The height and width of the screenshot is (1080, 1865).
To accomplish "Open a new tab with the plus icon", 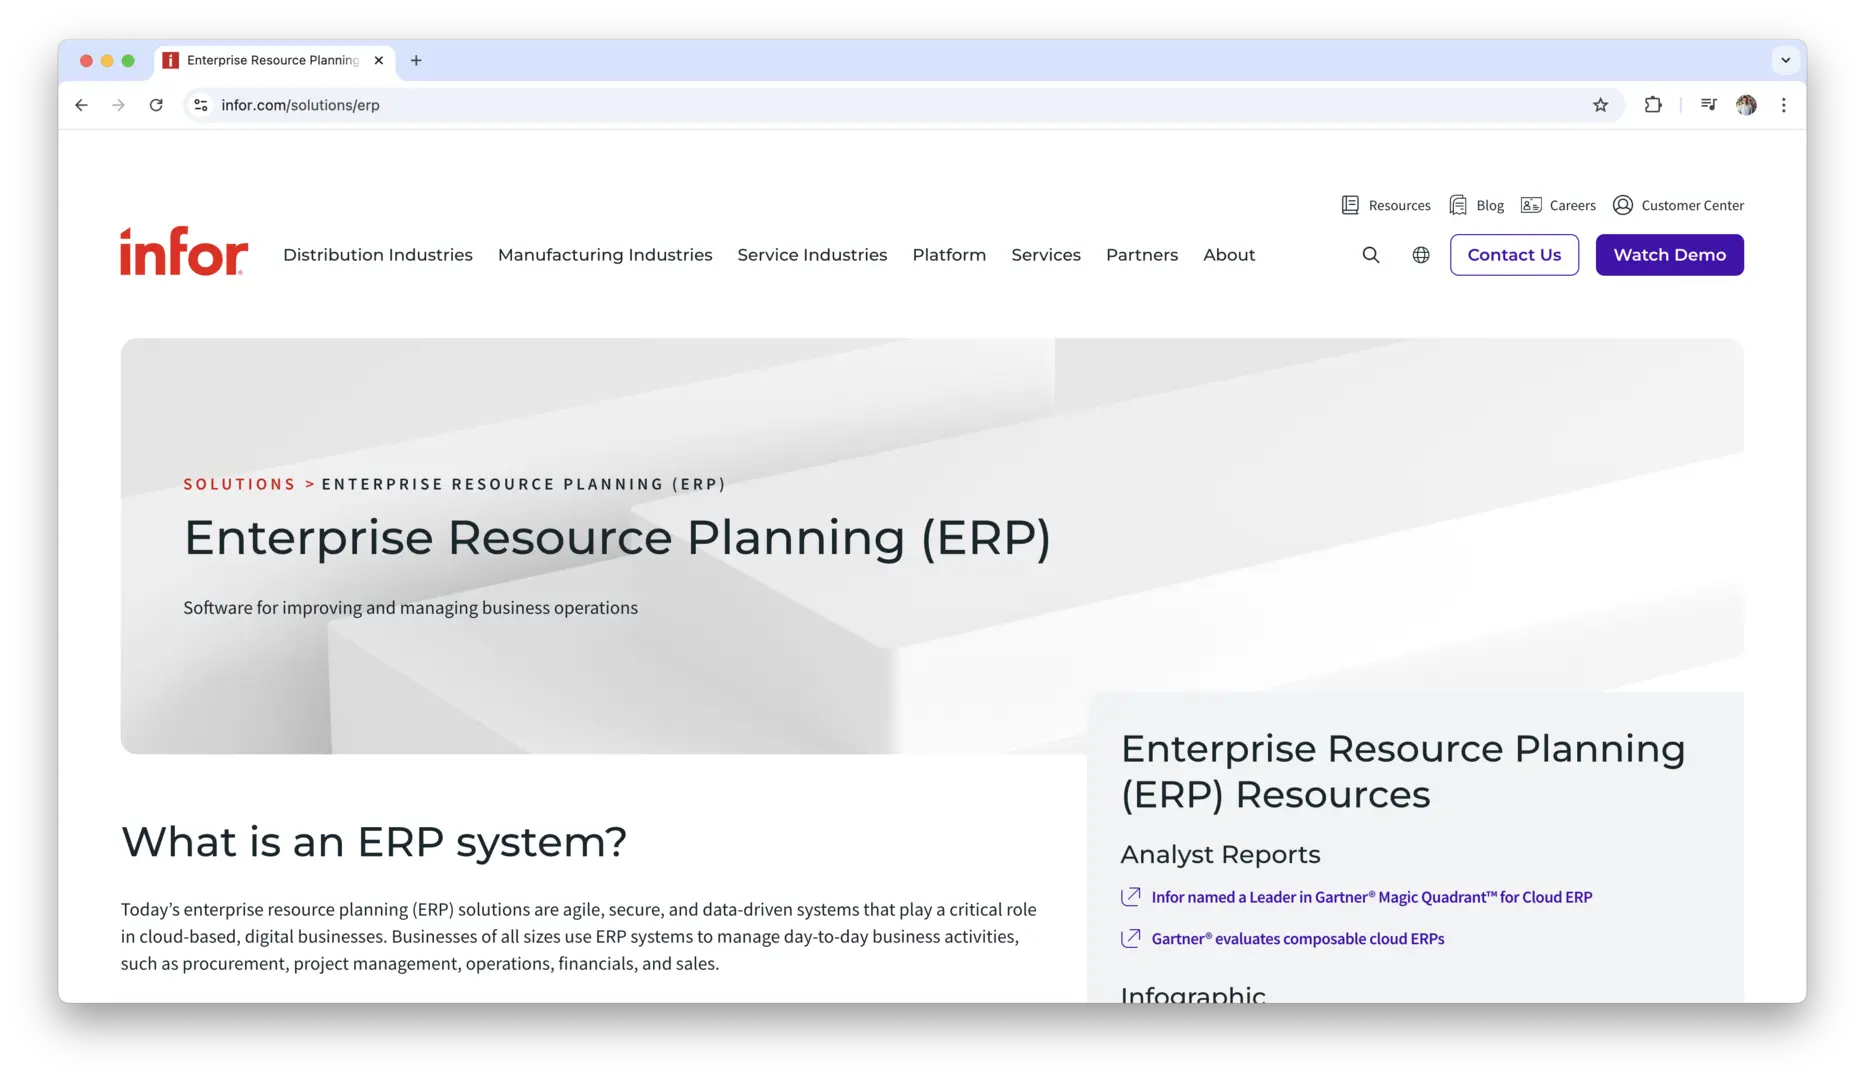I will click(416, 60).
